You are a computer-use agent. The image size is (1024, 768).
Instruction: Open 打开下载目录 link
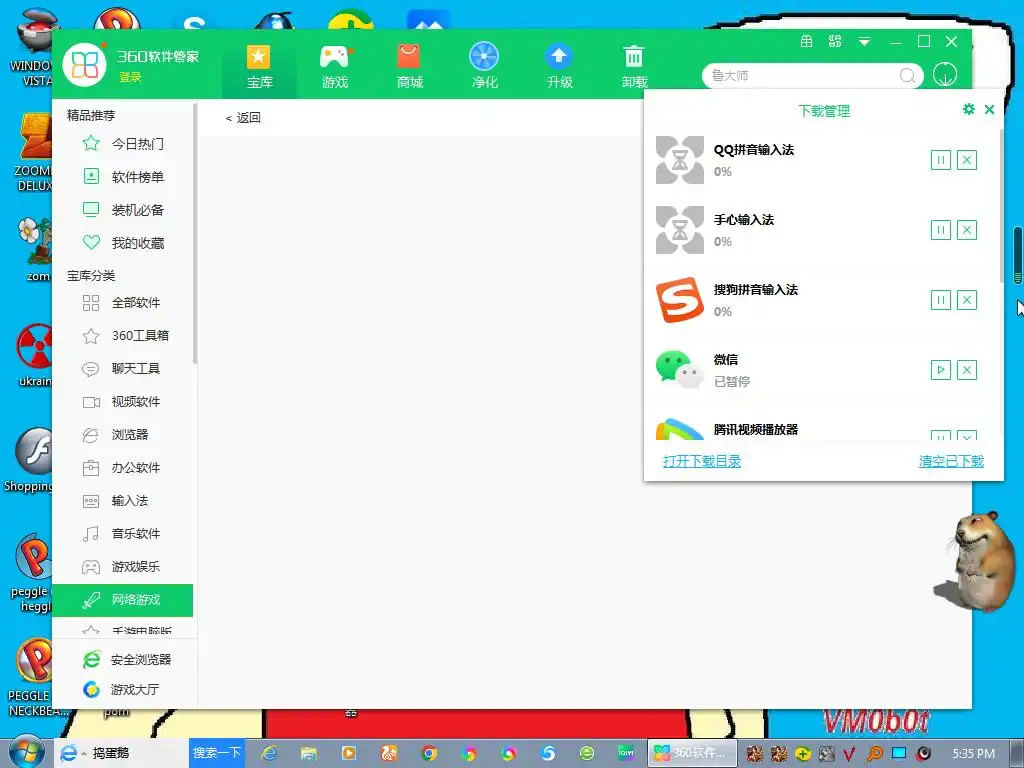[x=702, y=461]
